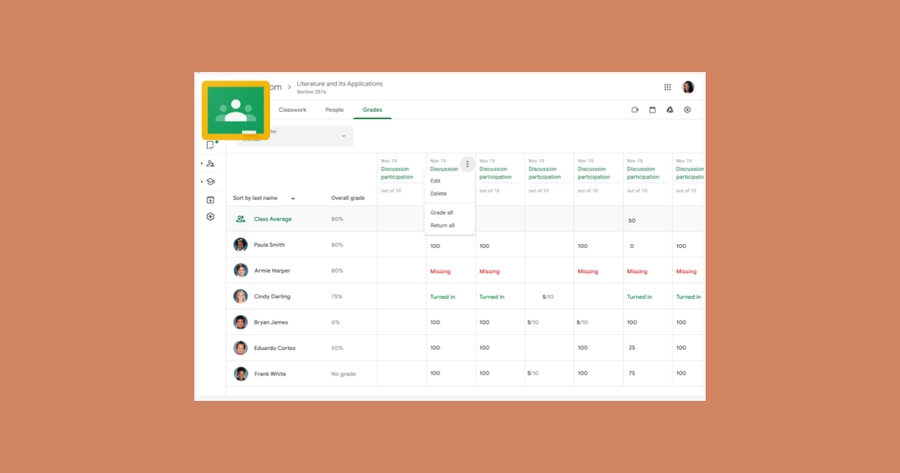Click Eduardo Cortez's avatar

coord(240,348)
